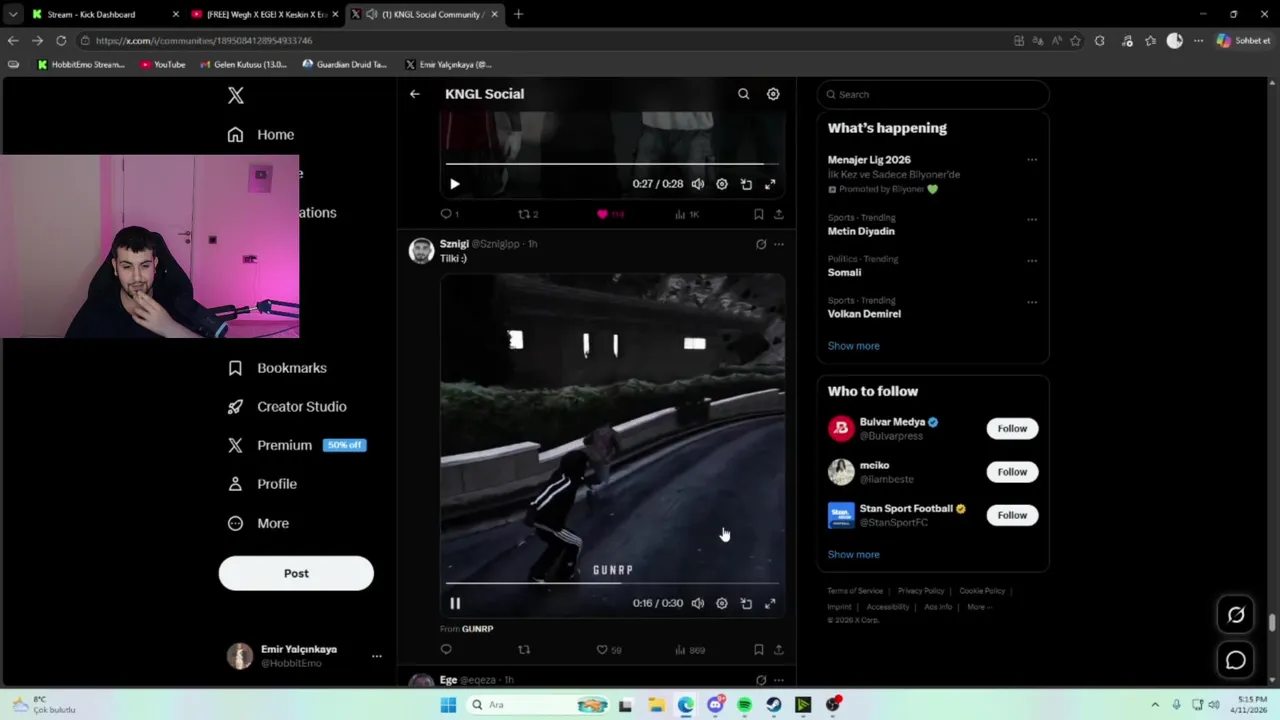Switch to FREE Wegh X EGE tab
1280x720 pixels.
point(266,14)
